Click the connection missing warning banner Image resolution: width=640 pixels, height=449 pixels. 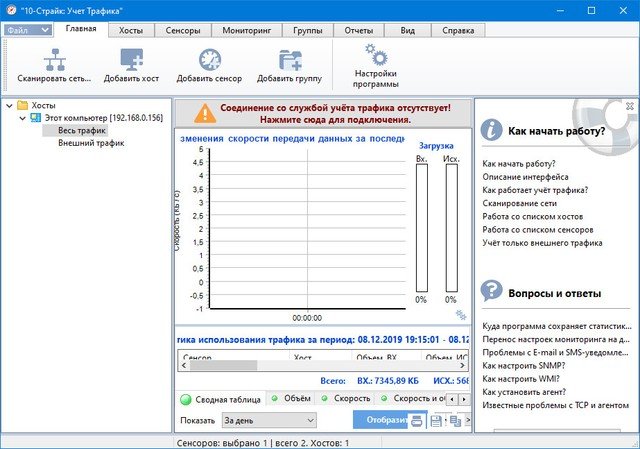pyautogui.click(x=322, y=112)
